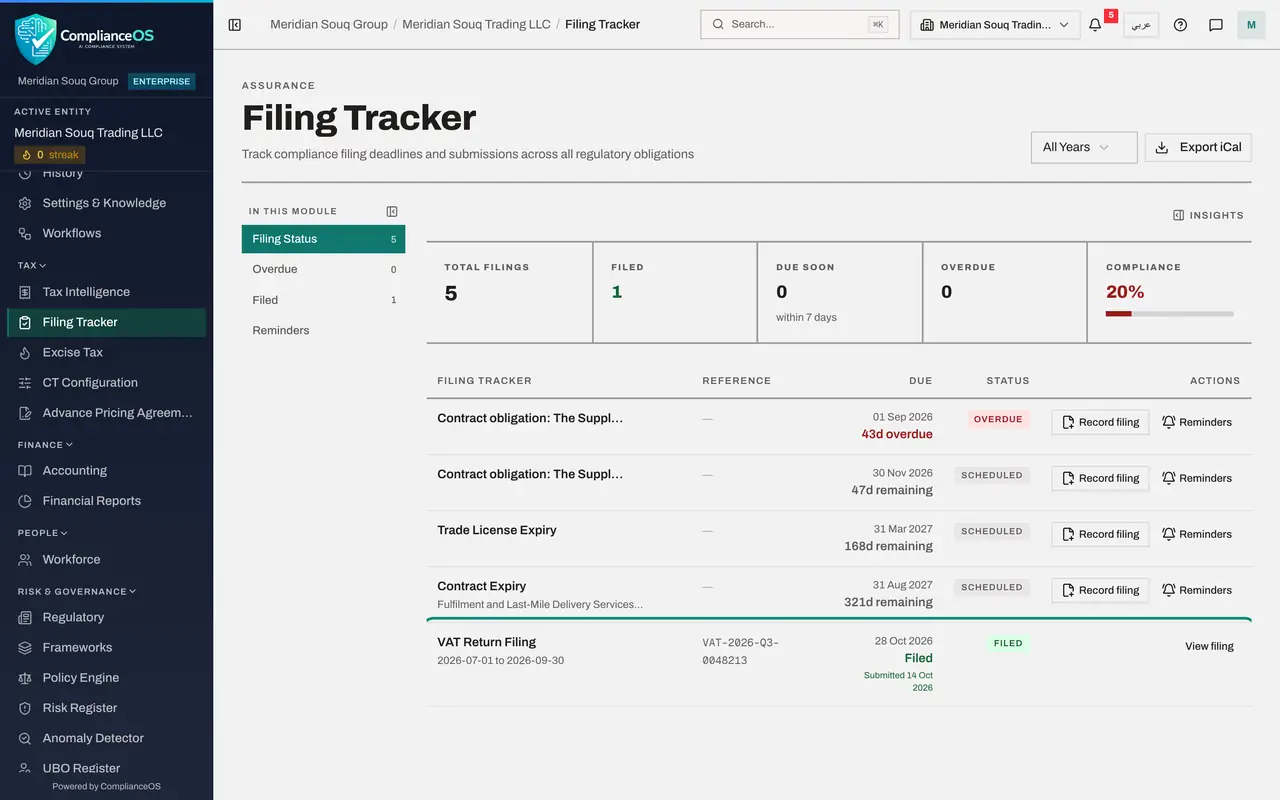This screenshot has height=800, width=1280.
Task: Click the Search input field
Action: [x=800, y=25]
